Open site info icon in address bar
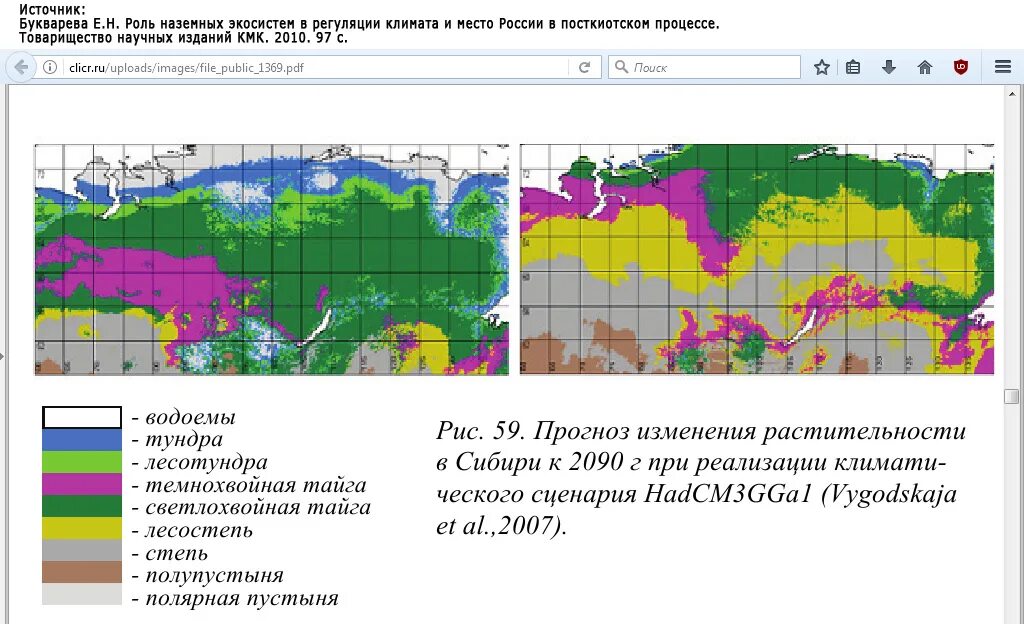 pos(50,67)
